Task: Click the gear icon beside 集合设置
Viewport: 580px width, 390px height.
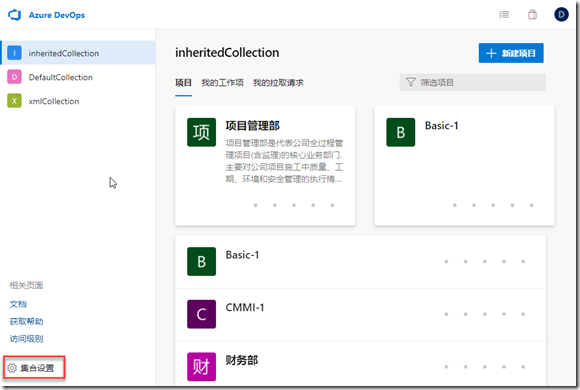Action: coord(12,368)
